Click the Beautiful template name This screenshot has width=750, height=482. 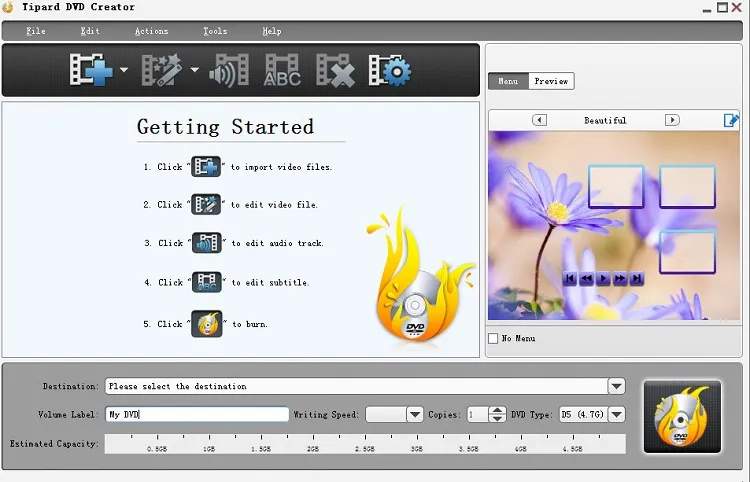(x=605, y=120)
